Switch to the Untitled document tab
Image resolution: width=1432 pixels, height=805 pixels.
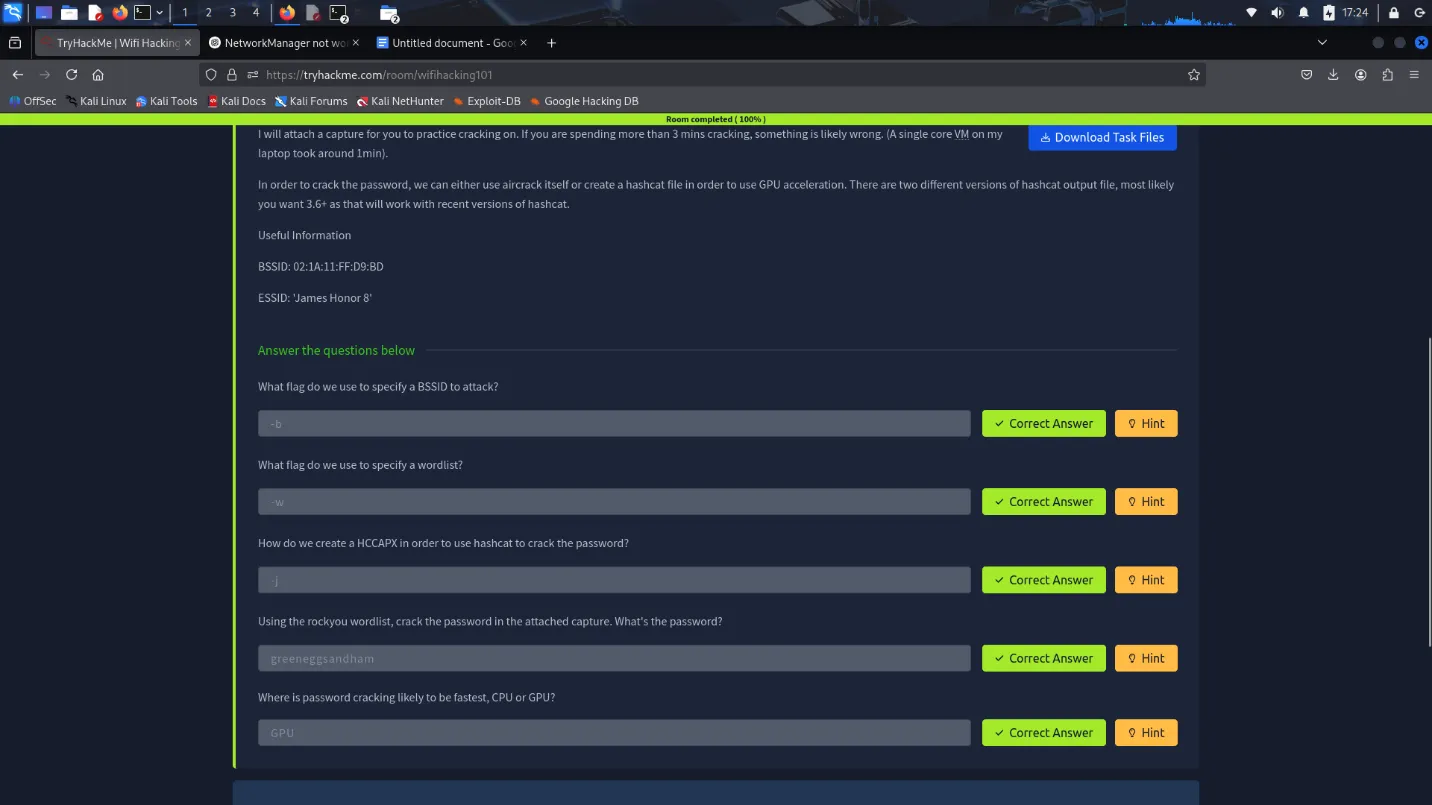(453, 43)
